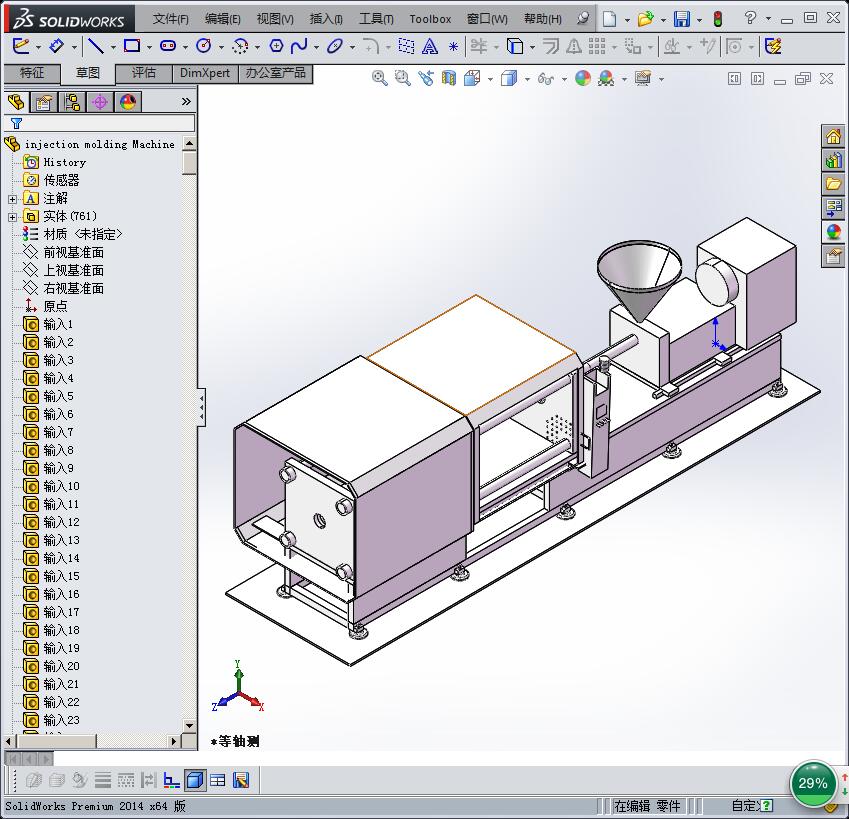
Task: Open the PropertyManager tab icon
Action: [43, 101]
